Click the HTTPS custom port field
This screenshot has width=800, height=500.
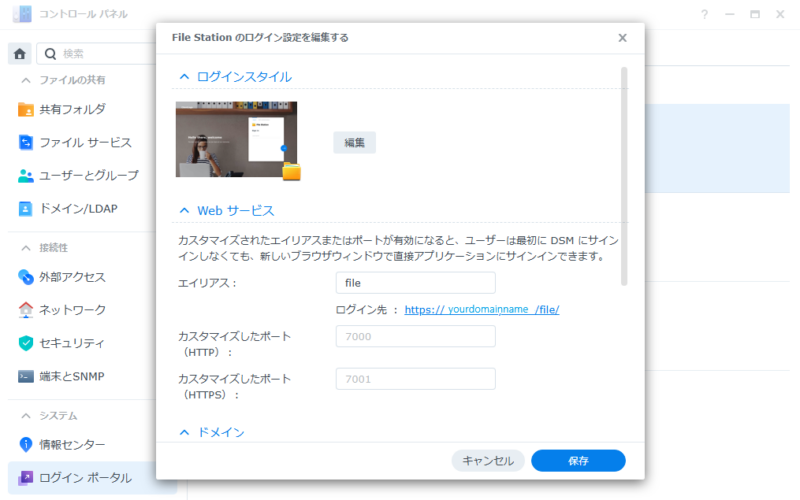coord(415,379)
